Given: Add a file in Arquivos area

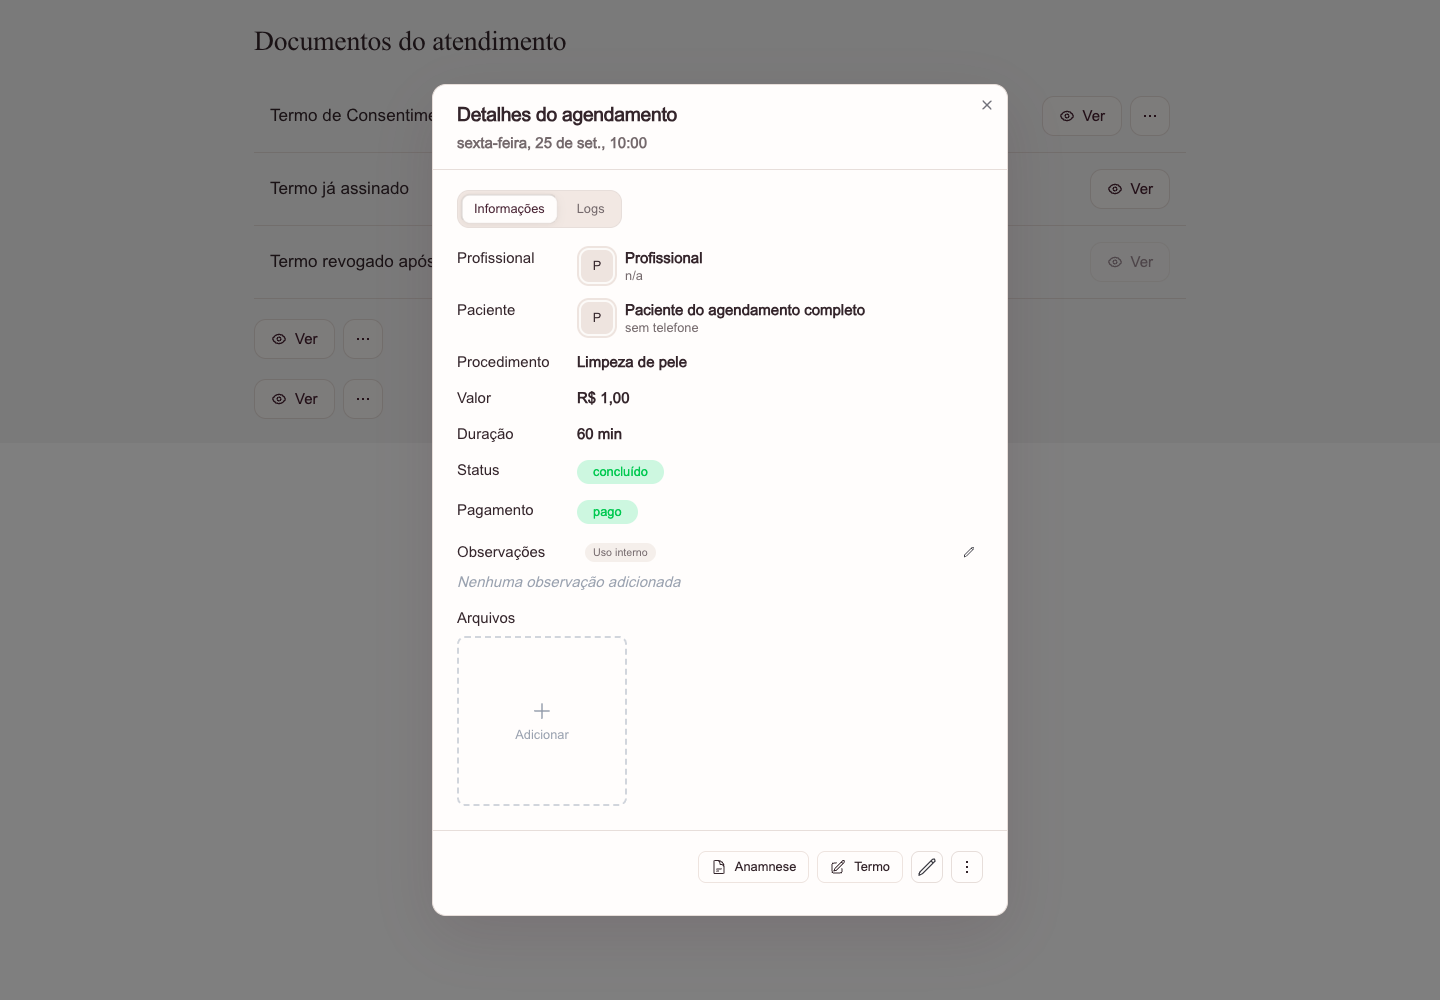Looking at the screenshot, I should (542, 721).
